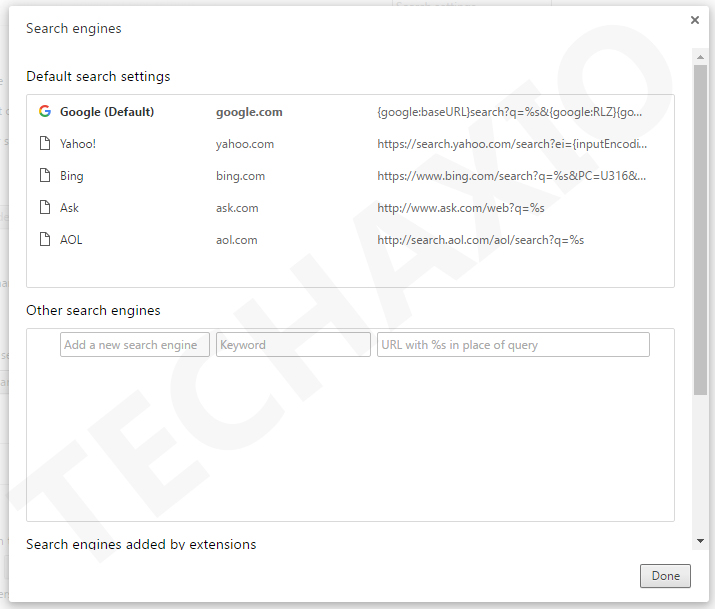Click the search.aol.com URL
Viewport: 715px width, 609px height.
[x=481, y=240]
